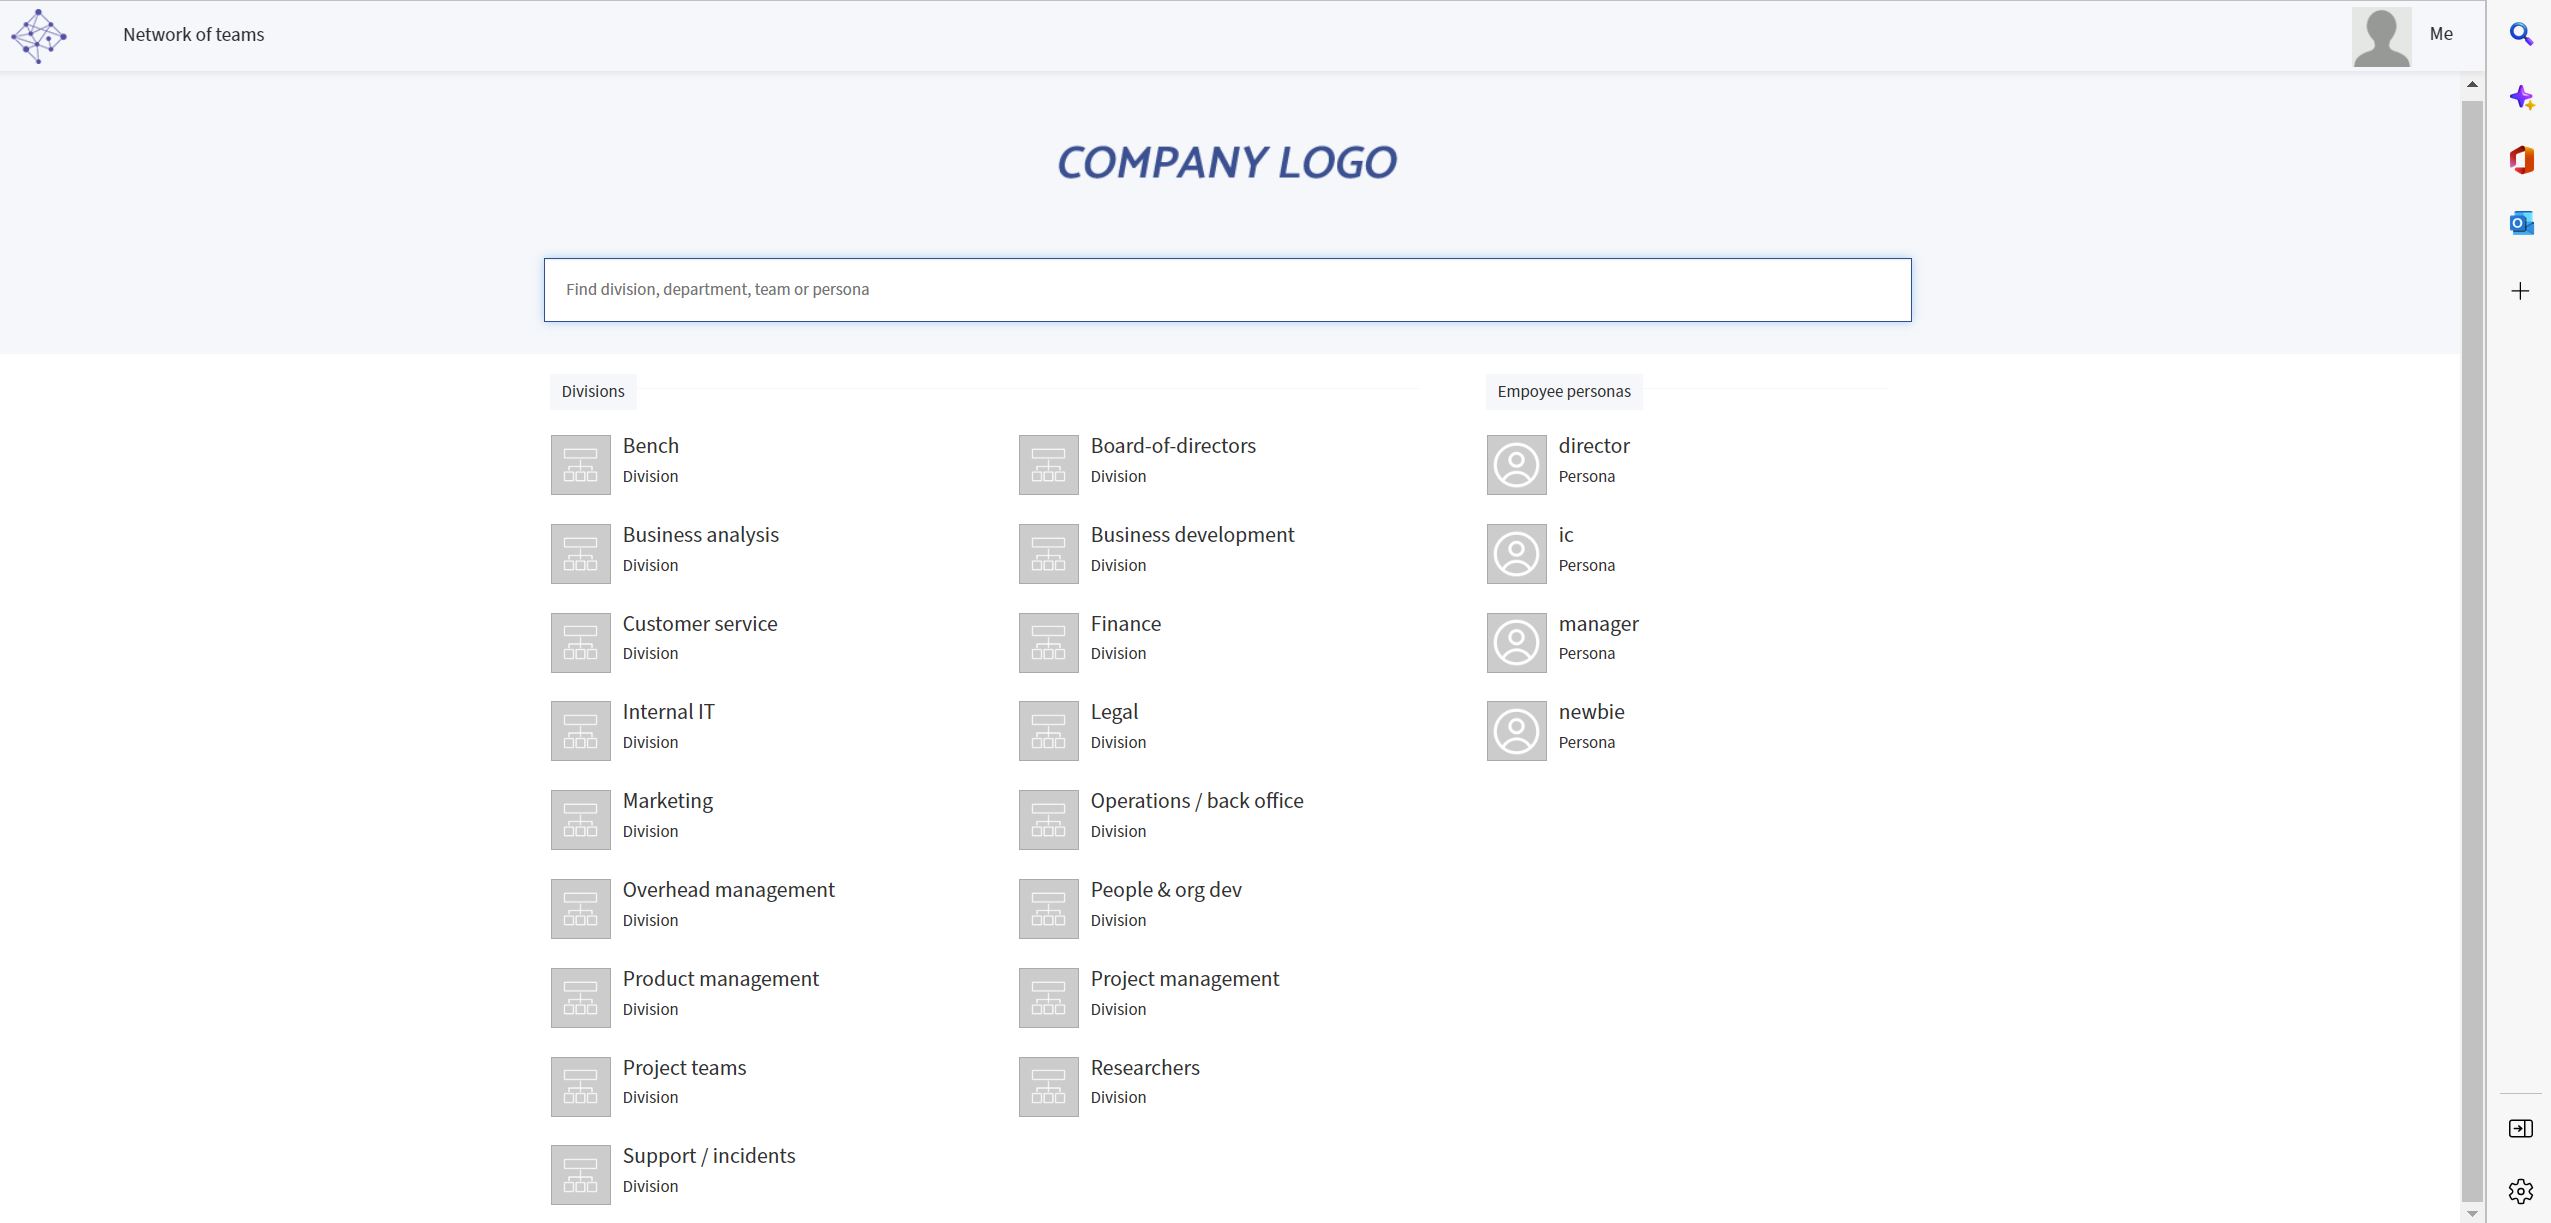
Task: Click the director persona avatar icon
Action: pyautogui.click(x=1516, y=465)
